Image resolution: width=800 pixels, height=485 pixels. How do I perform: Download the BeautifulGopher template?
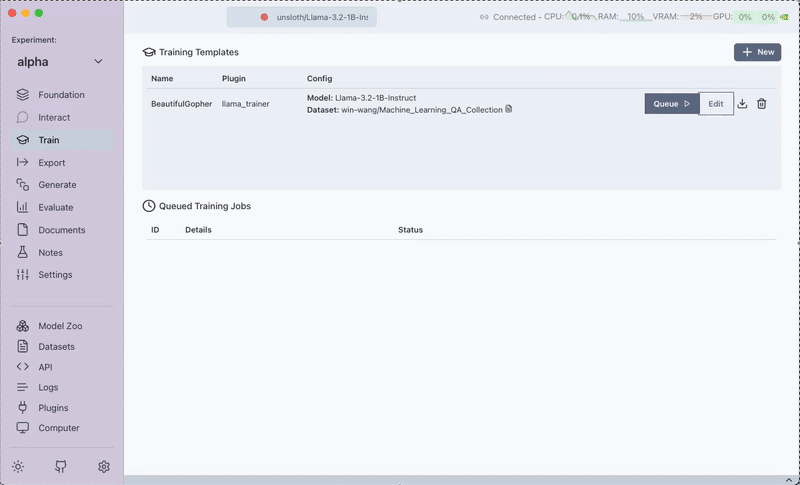[x=742, y=104]
